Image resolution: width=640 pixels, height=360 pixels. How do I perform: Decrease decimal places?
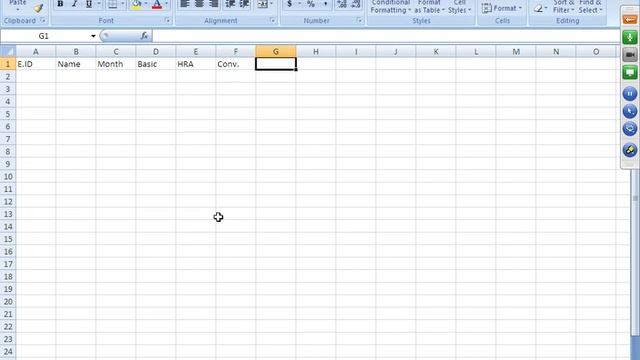[356, 4]
